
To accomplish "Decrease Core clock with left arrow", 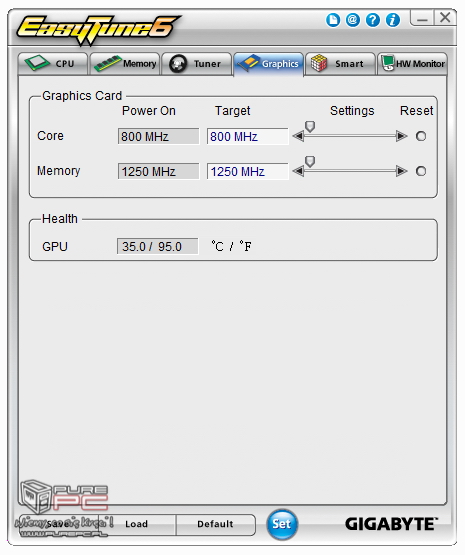I will (x=298, y=136).
